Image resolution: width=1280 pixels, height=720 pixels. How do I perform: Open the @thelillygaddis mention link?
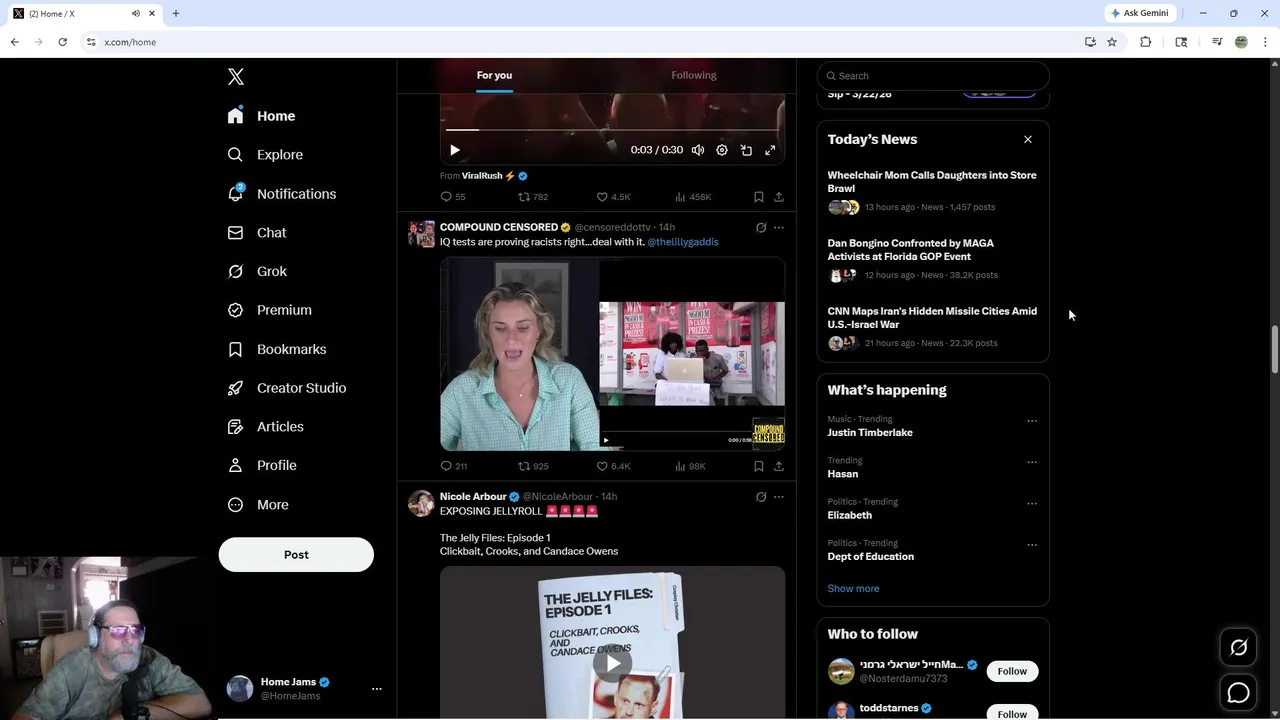click(x=683, y=242)
